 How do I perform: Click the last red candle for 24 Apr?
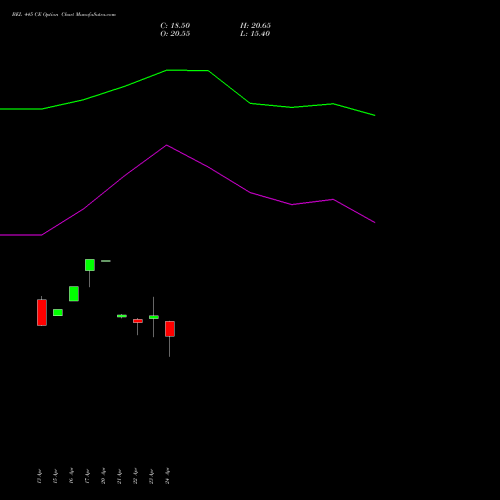170,329
